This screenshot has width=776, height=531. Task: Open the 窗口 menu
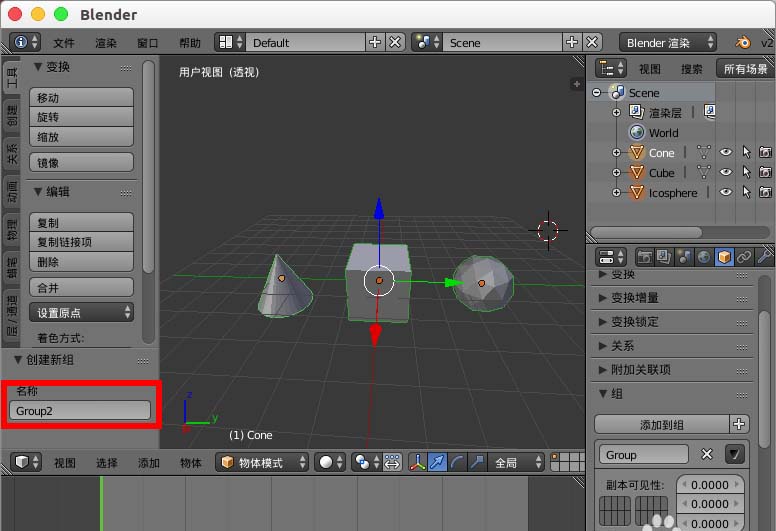(x=147, y=43)
